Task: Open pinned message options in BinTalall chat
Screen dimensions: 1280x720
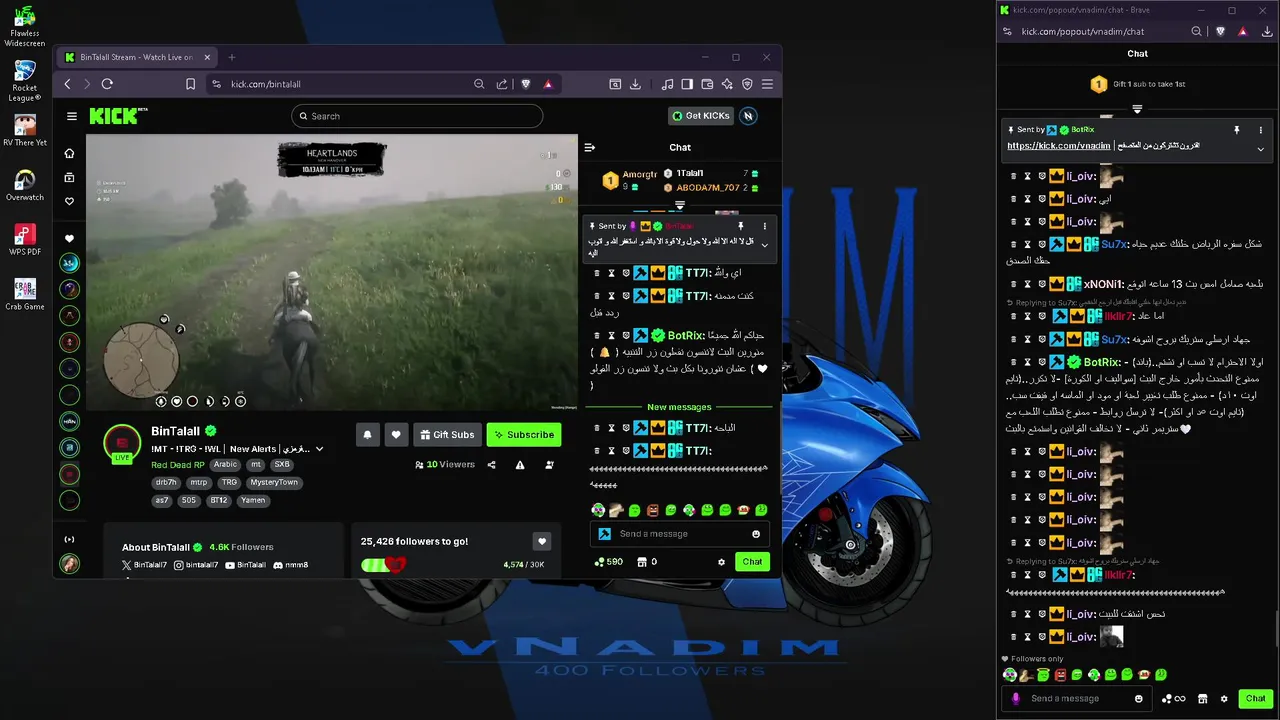Action: click(765, 226)
